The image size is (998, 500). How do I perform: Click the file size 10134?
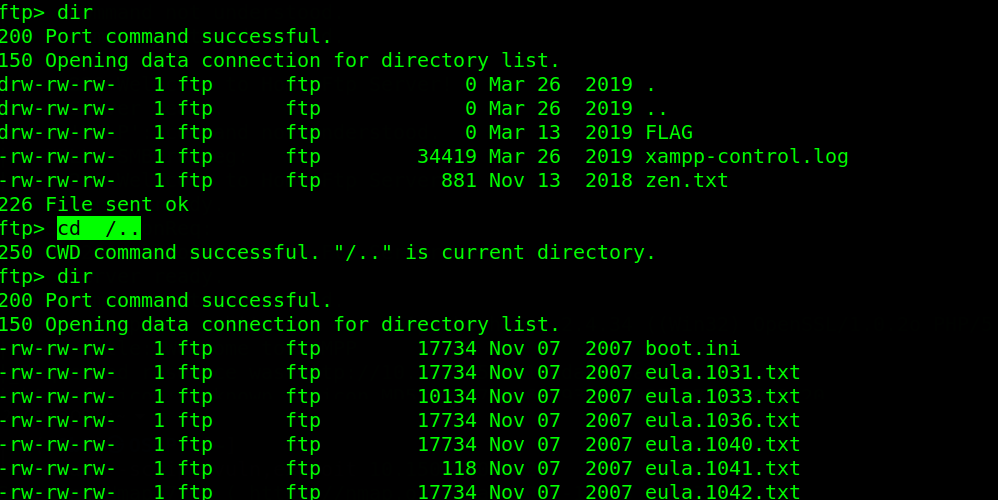(447, 396)
